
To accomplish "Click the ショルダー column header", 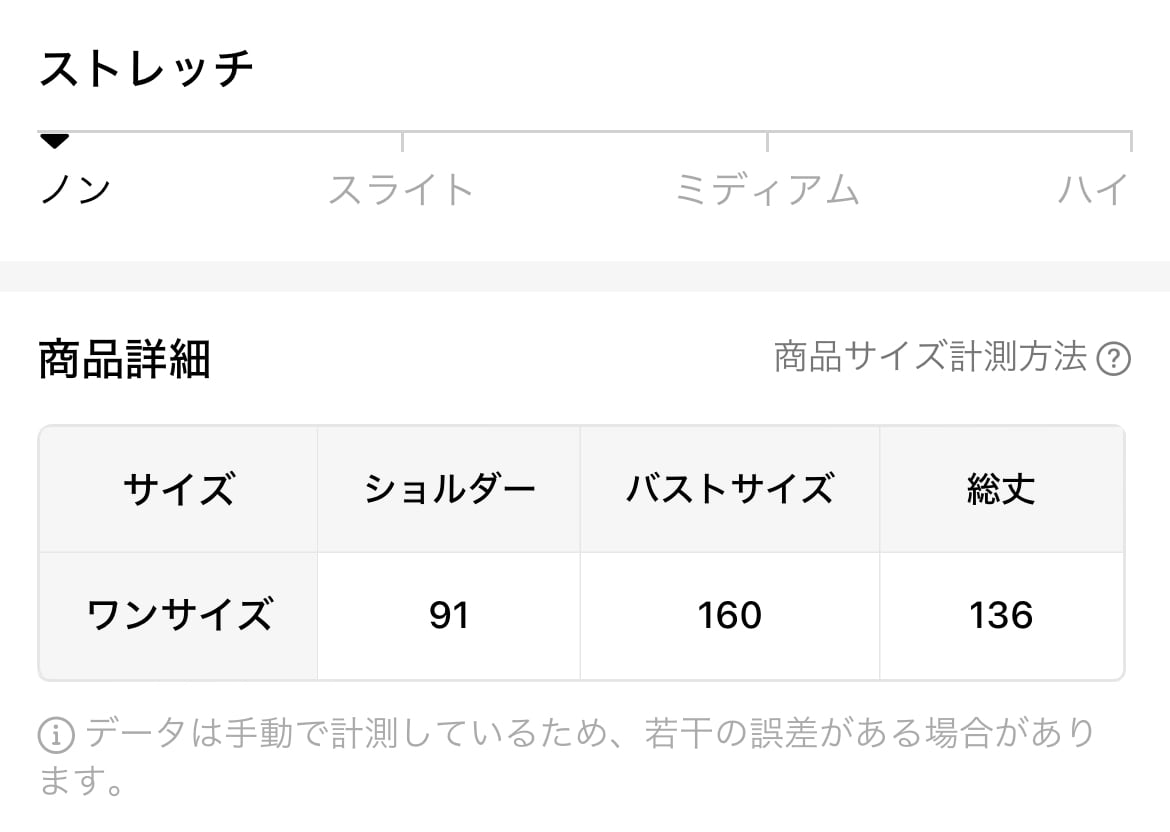I will point(449,490).
